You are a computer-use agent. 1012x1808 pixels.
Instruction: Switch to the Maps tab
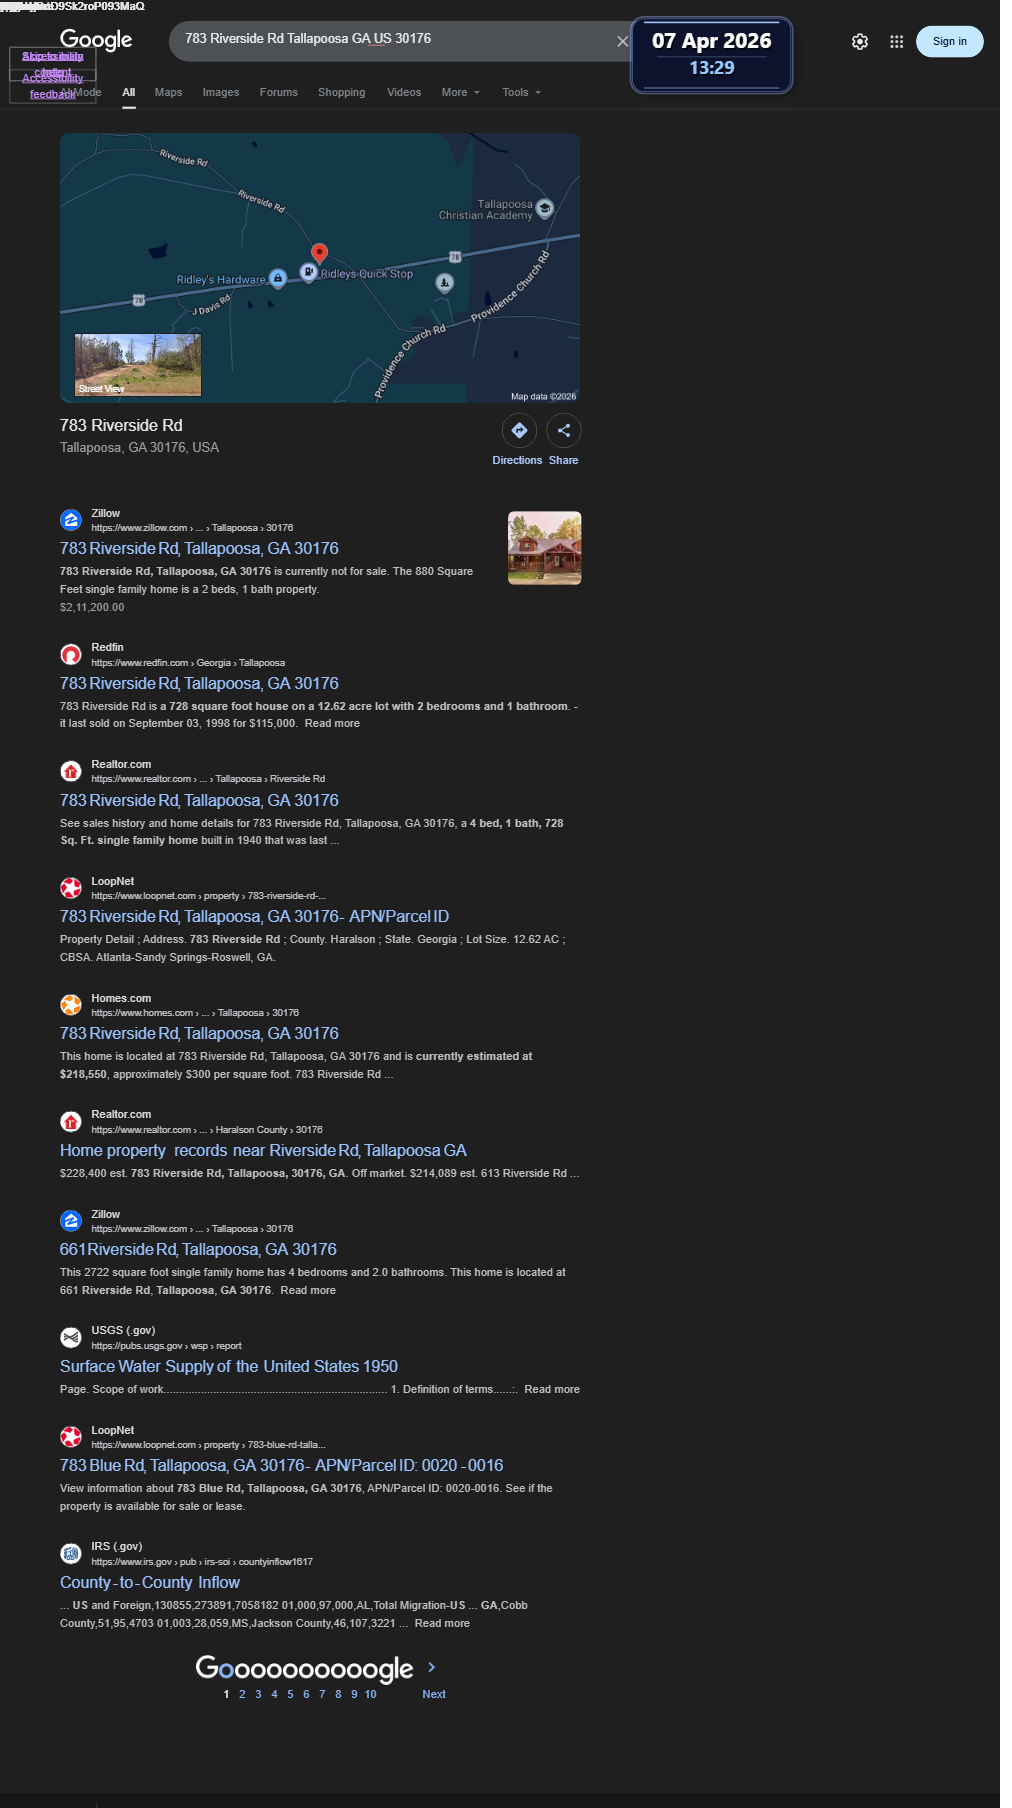click(168, 92)
